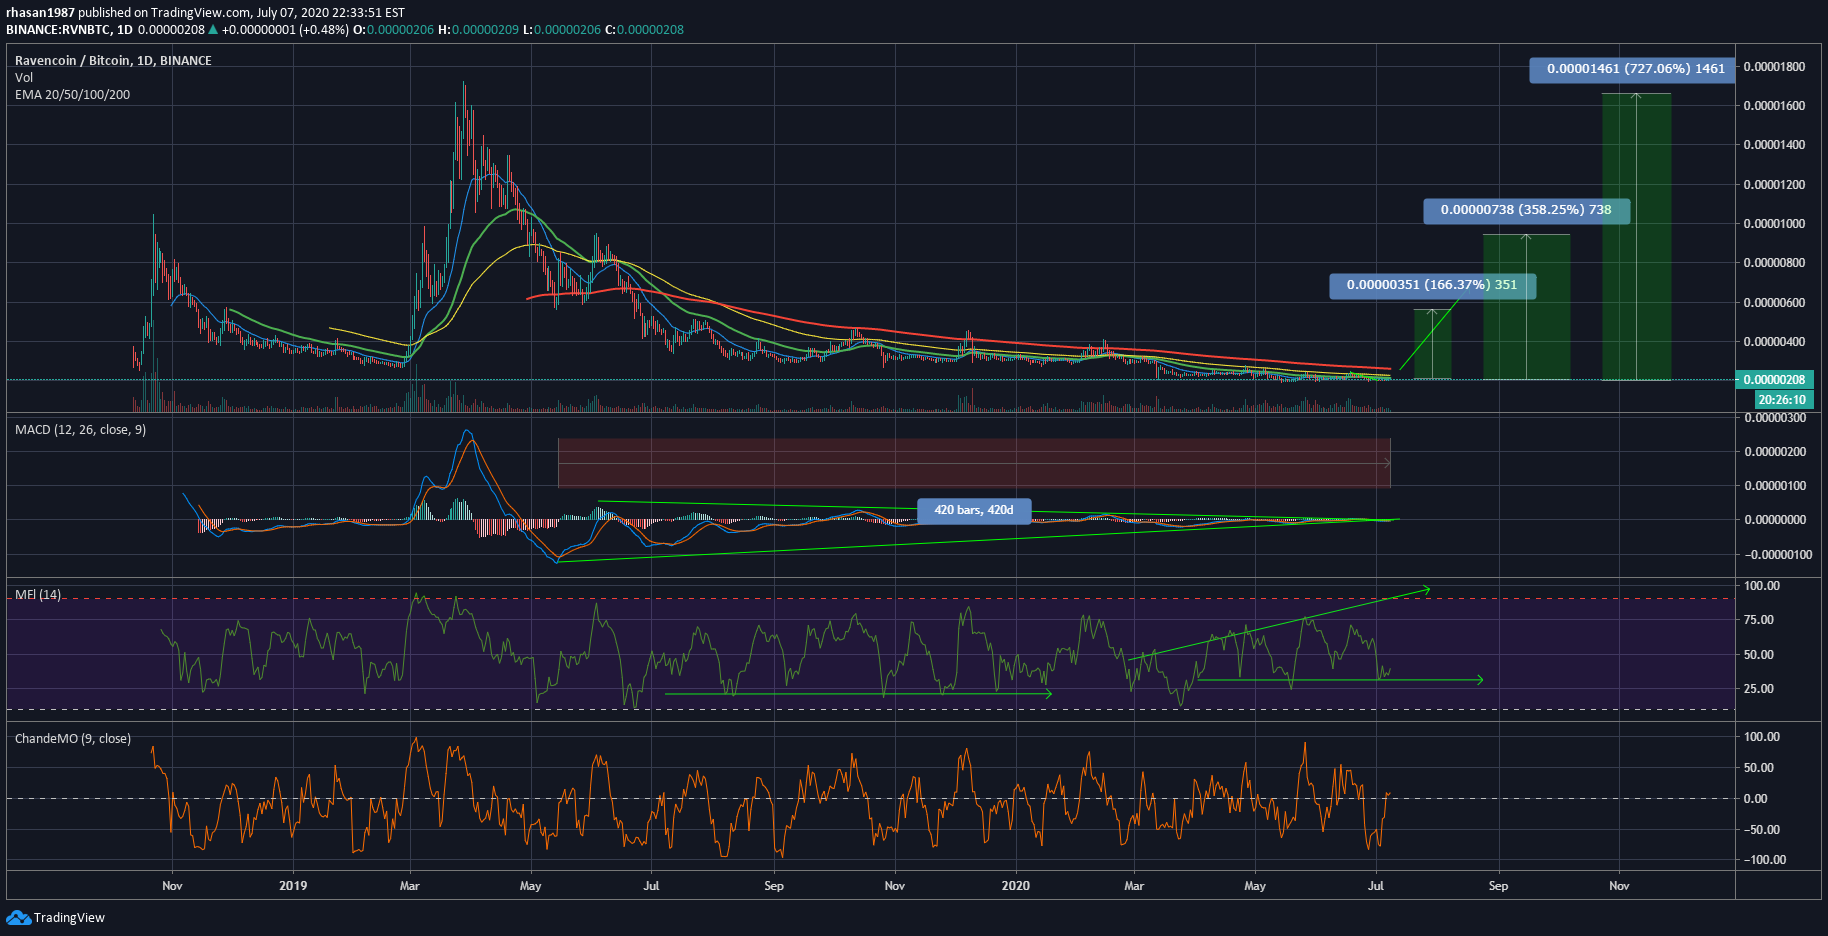Click current price tag 0.00000208 on axis
Image resolution: width=1828 pixels, height=936 pixels.
(1774, 380)
